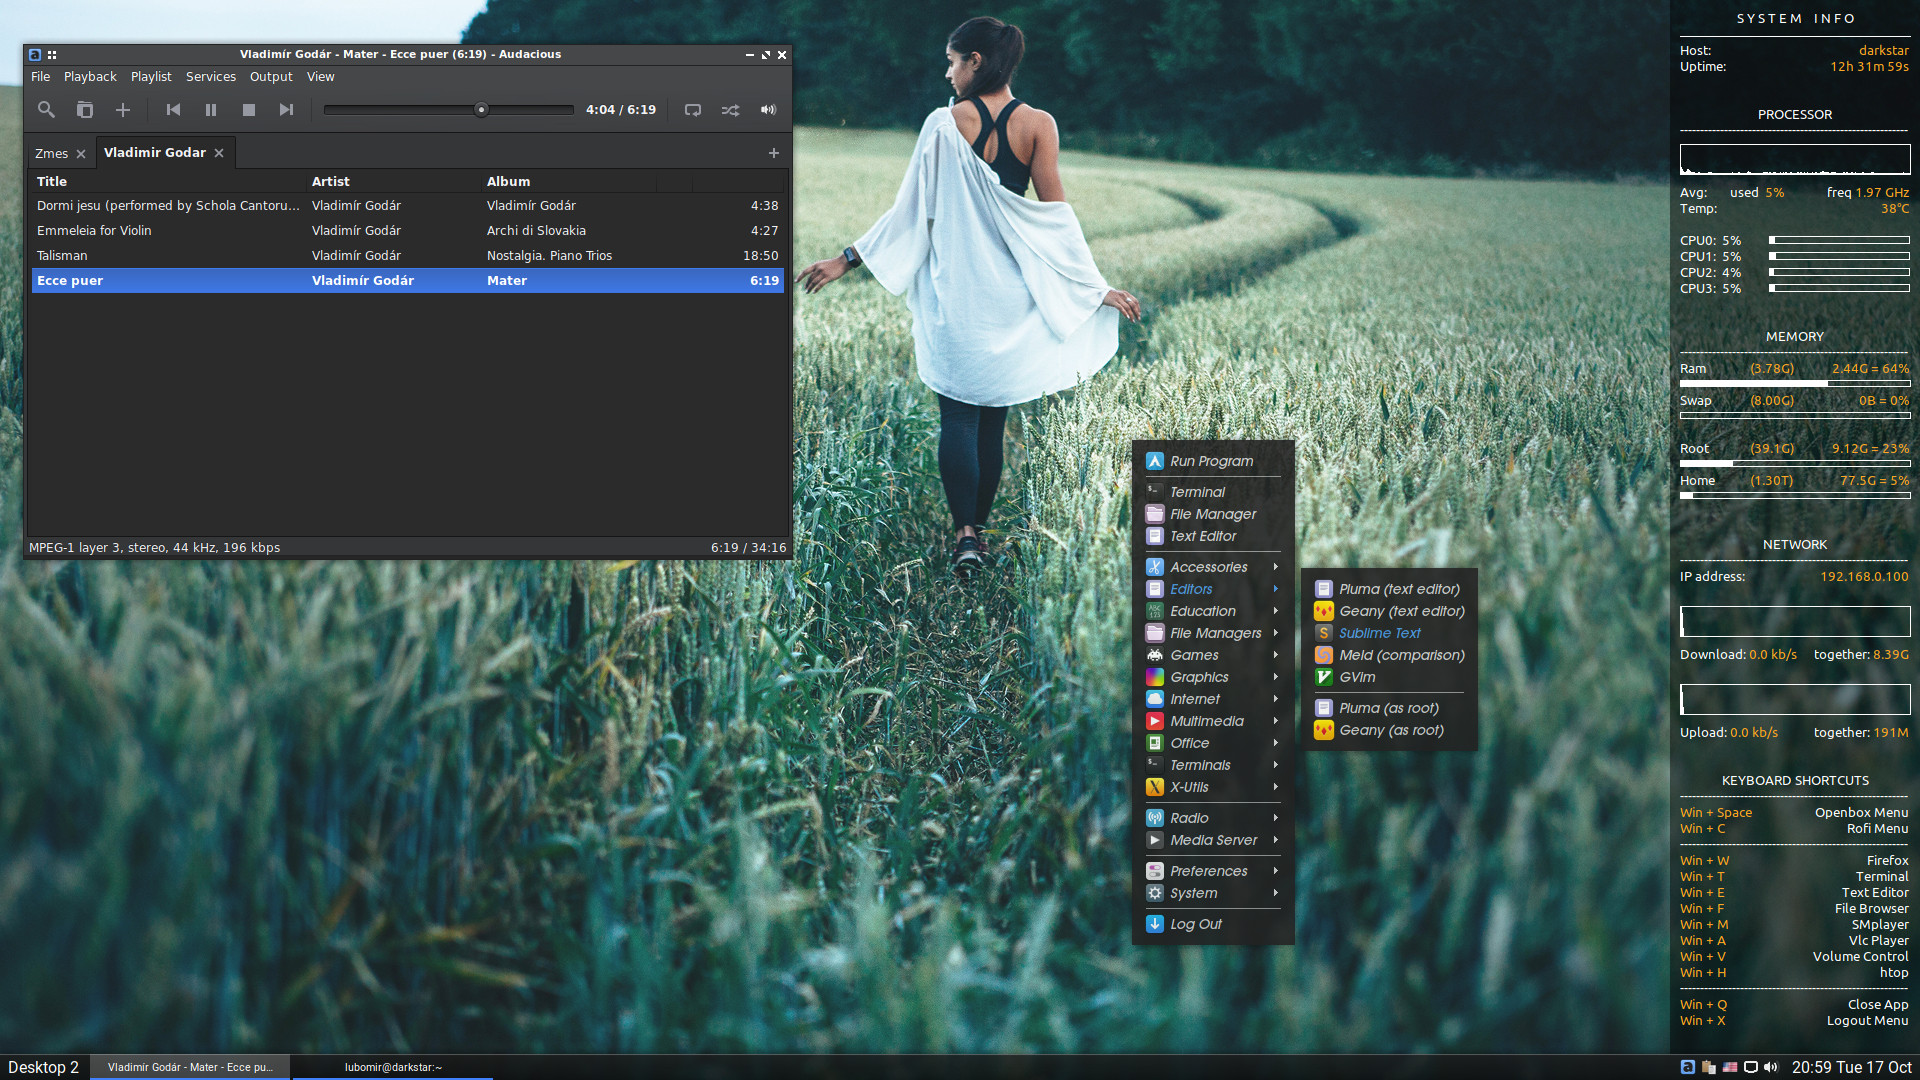Launch Sublime Text from Editors submenu
The height and width of the screenshot is (1080, 1920).
click(x=1379, y=633)
